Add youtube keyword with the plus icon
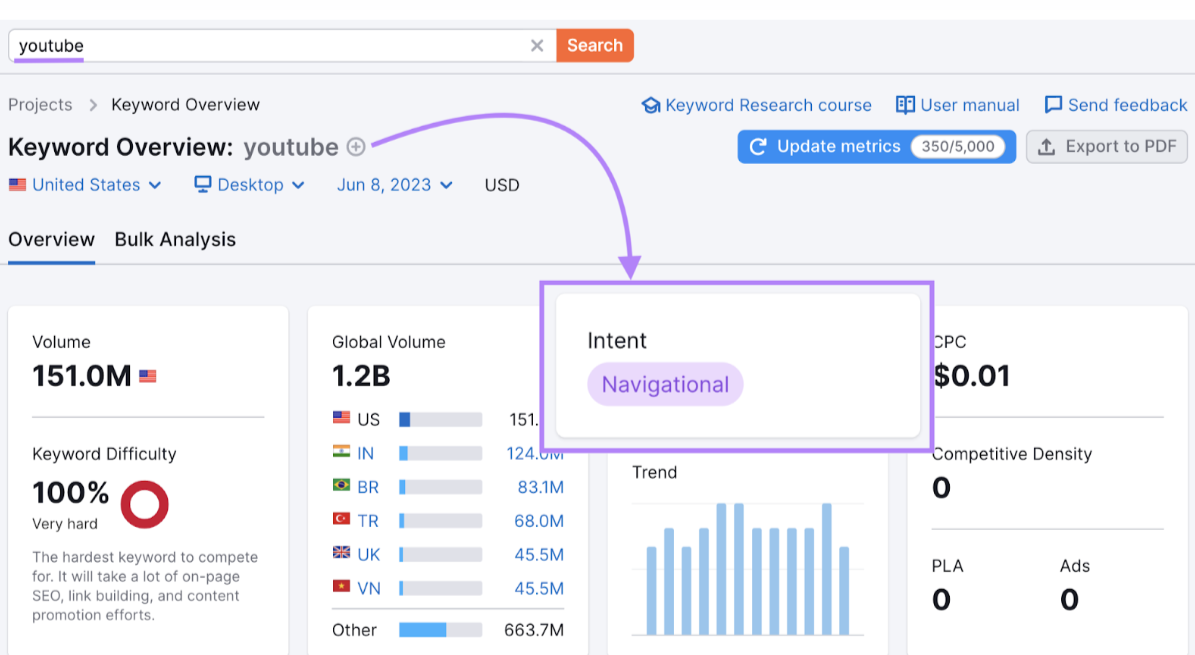The image size is (1195, 655). (x=356, y=146)
